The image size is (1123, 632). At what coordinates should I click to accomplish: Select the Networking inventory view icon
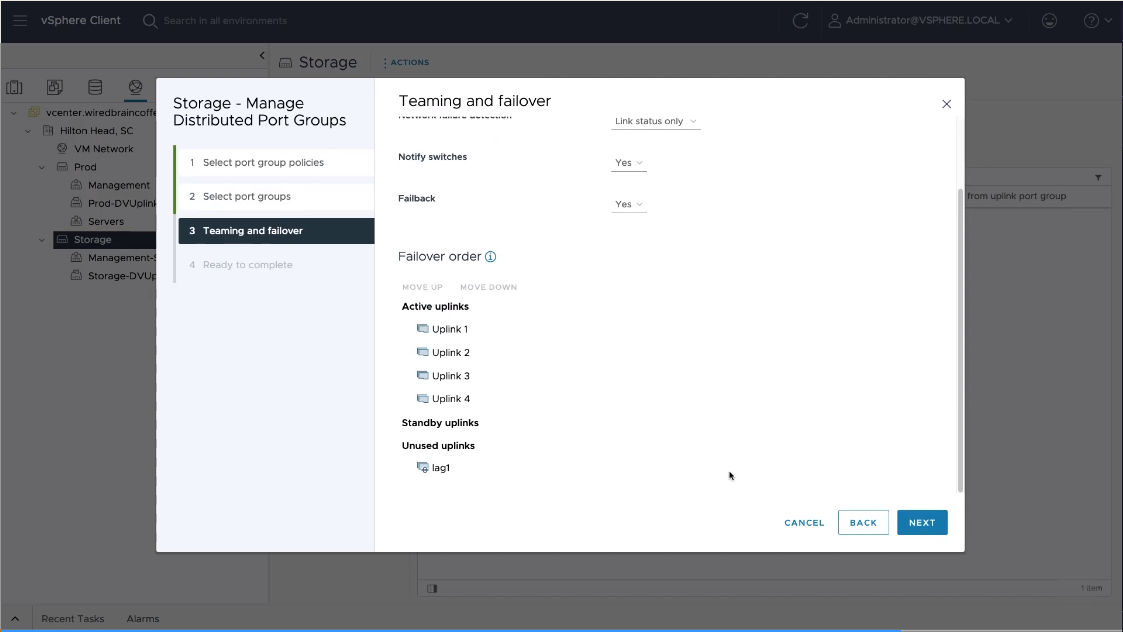(x=135, y=88)
